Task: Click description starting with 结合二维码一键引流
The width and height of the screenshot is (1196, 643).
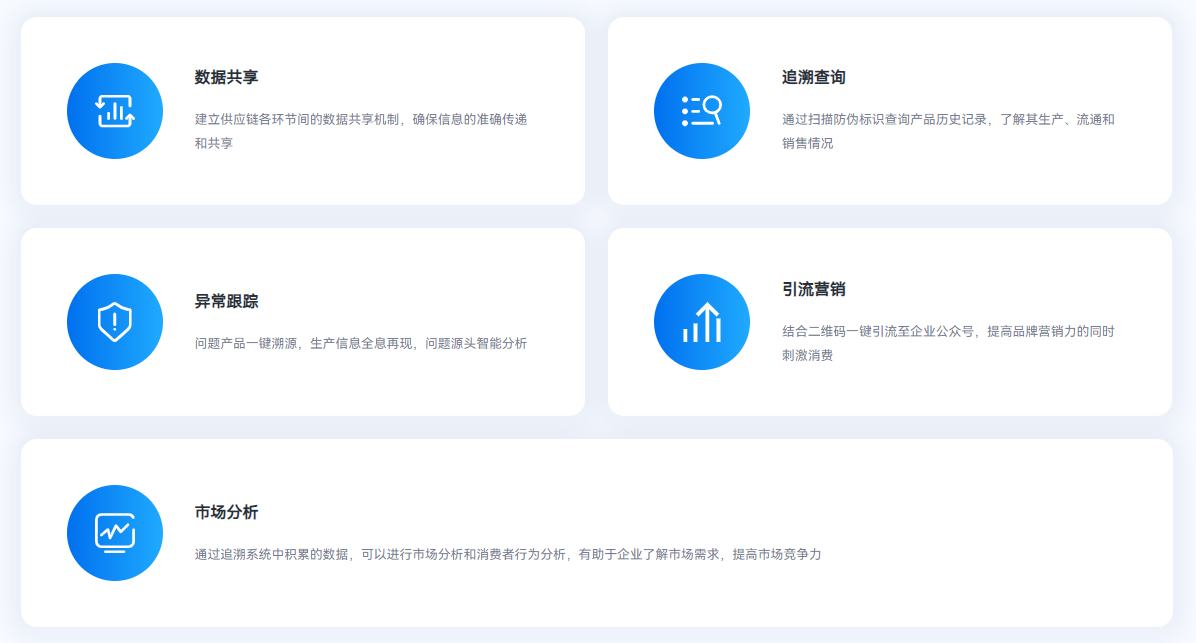Action: (x=948, y=331)
